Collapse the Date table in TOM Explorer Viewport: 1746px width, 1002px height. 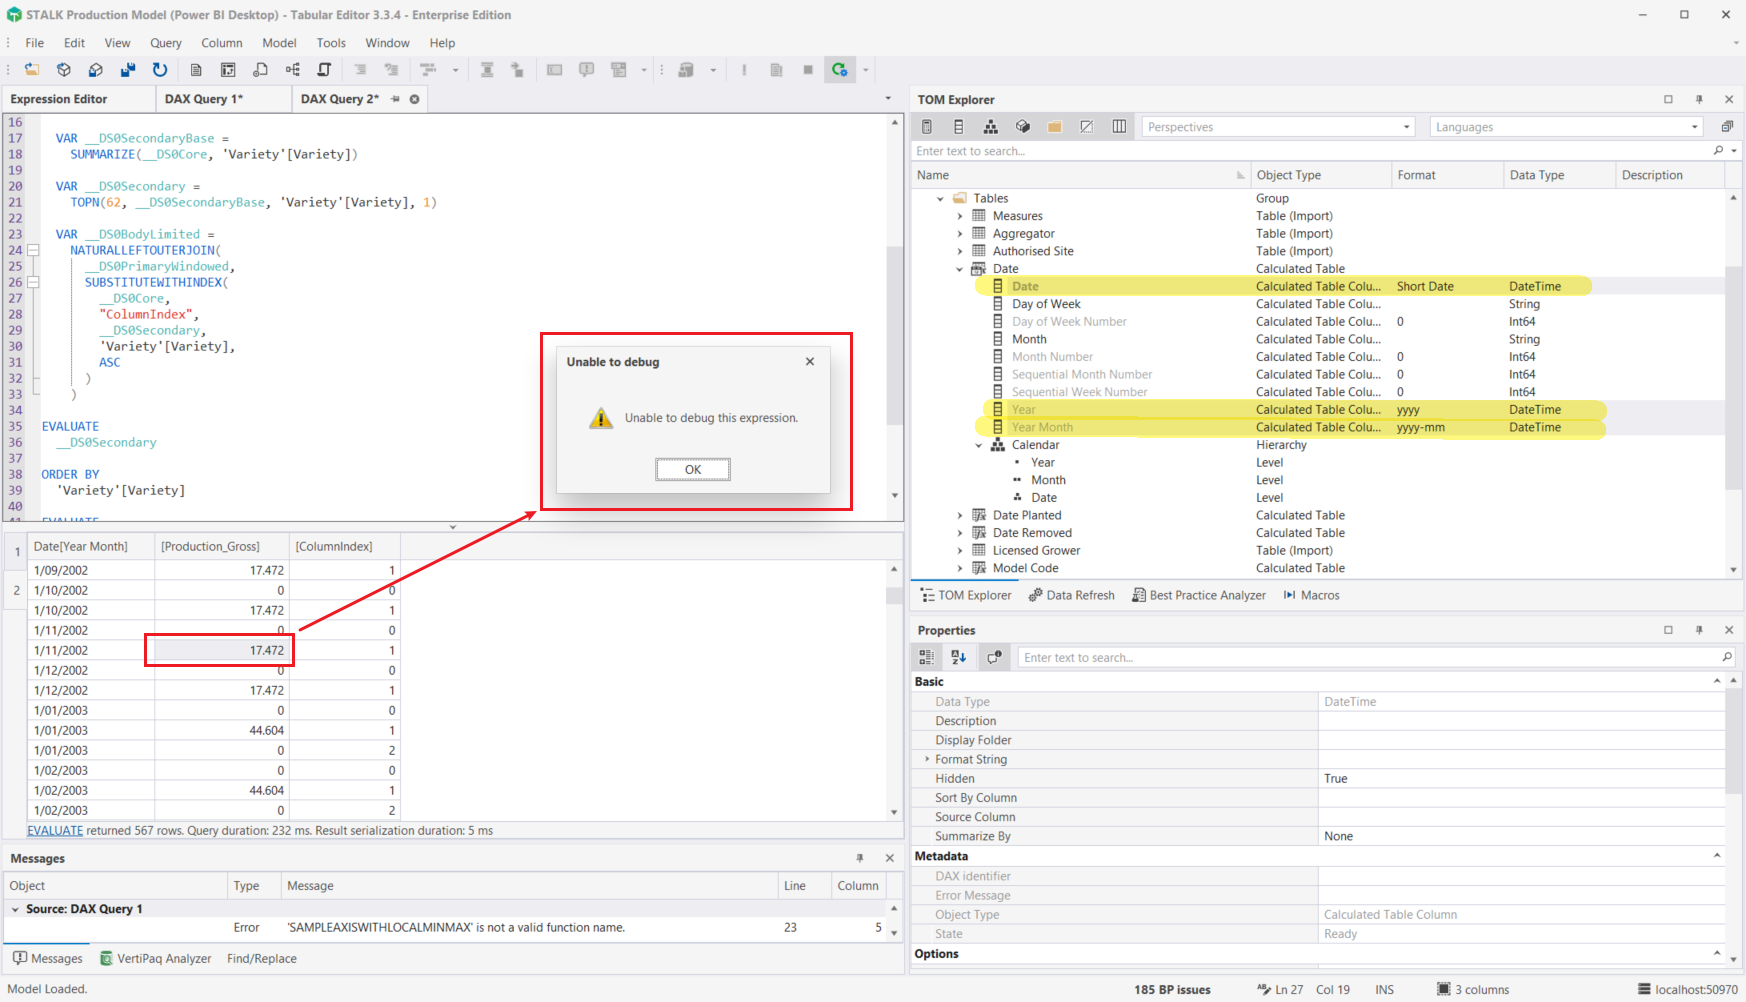tap(959, 269)
